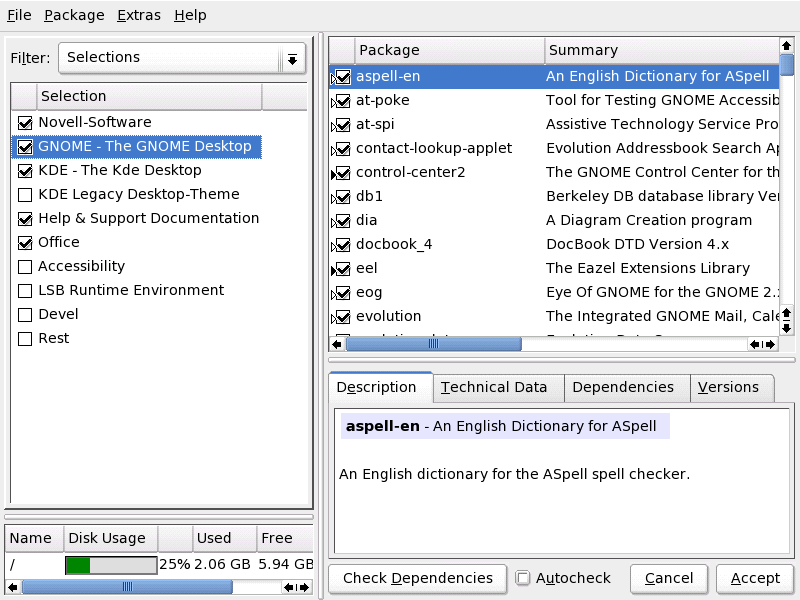800x600 pixels.
Task: Open the Extras menu
Action: 137,15
